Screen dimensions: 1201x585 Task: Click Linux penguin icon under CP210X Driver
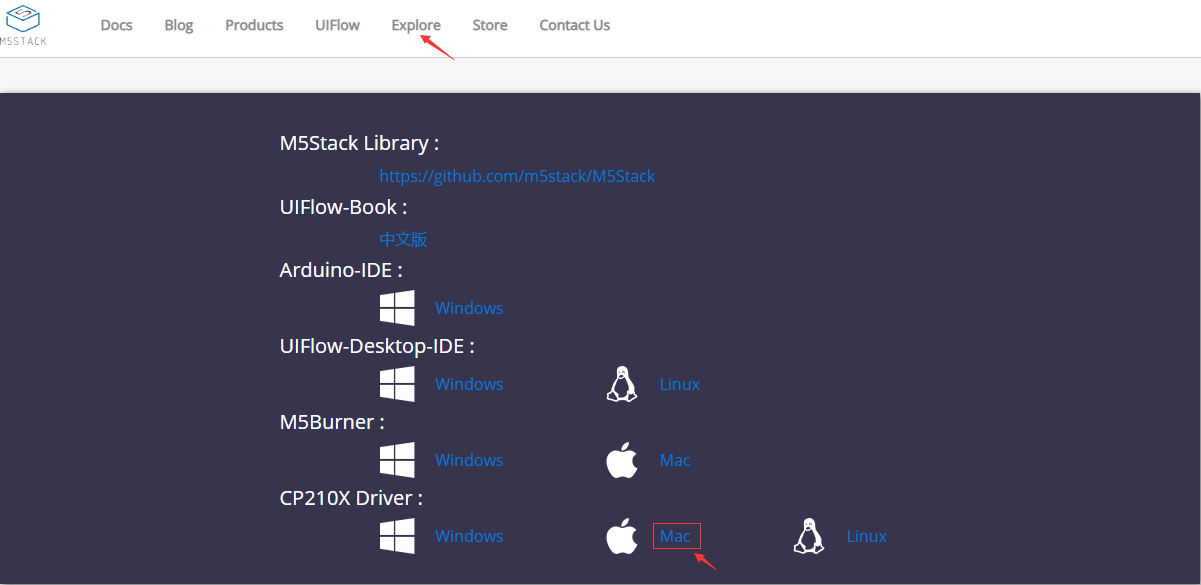click(x=809, y=536)
